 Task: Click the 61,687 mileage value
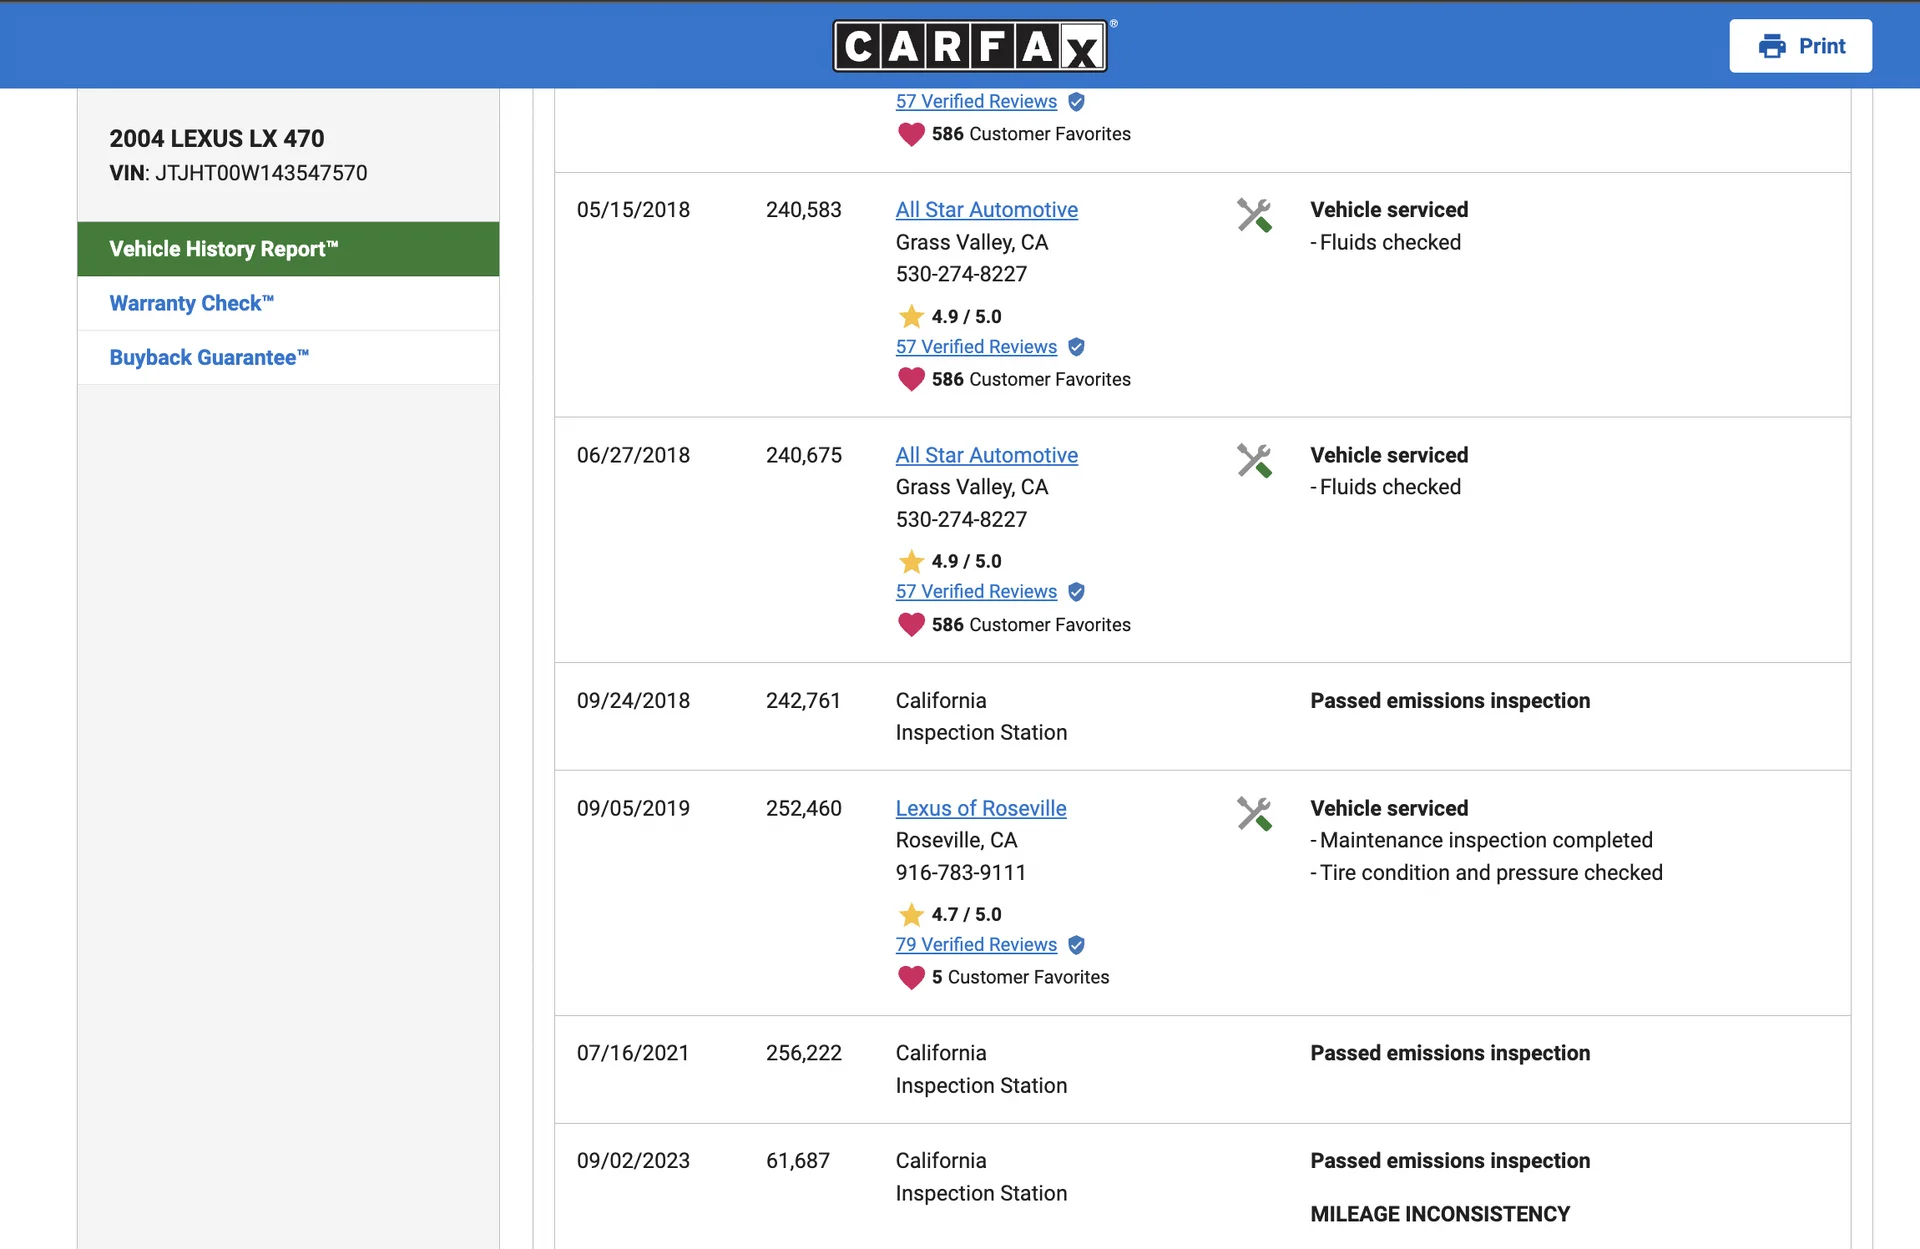point(798,1161)
